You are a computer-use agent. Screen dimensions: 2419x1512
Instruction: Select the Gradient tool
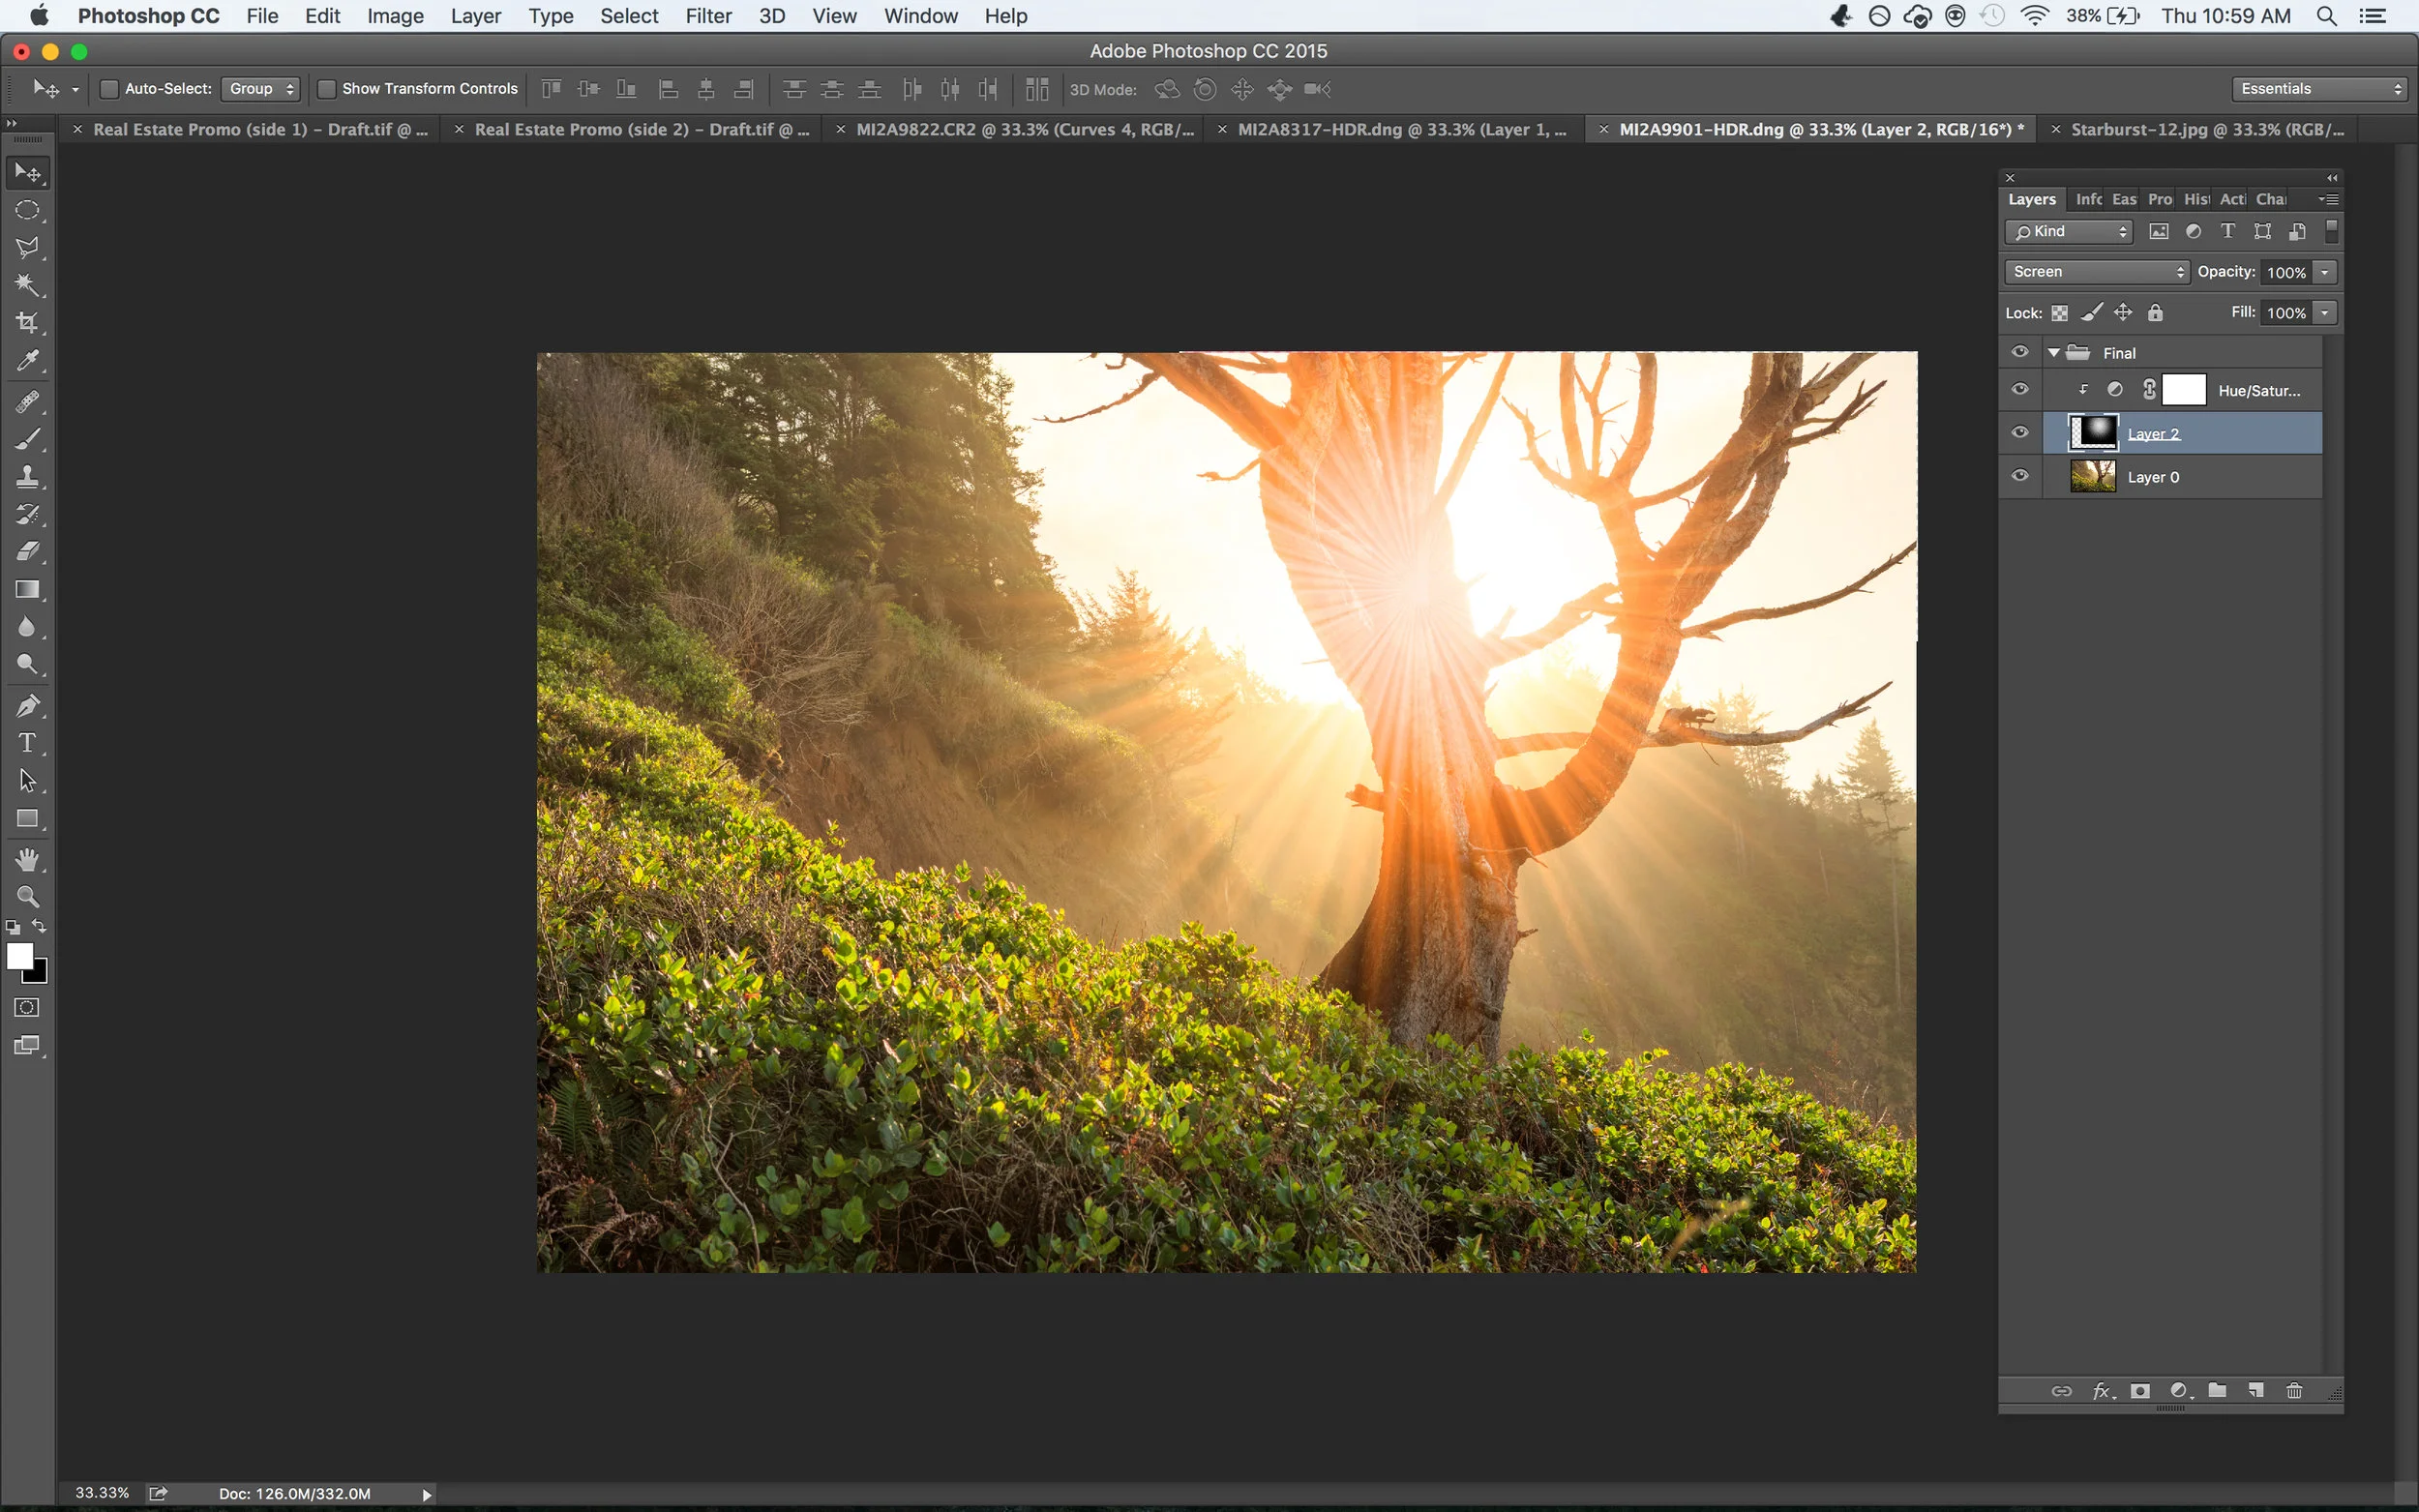[27, 589]
